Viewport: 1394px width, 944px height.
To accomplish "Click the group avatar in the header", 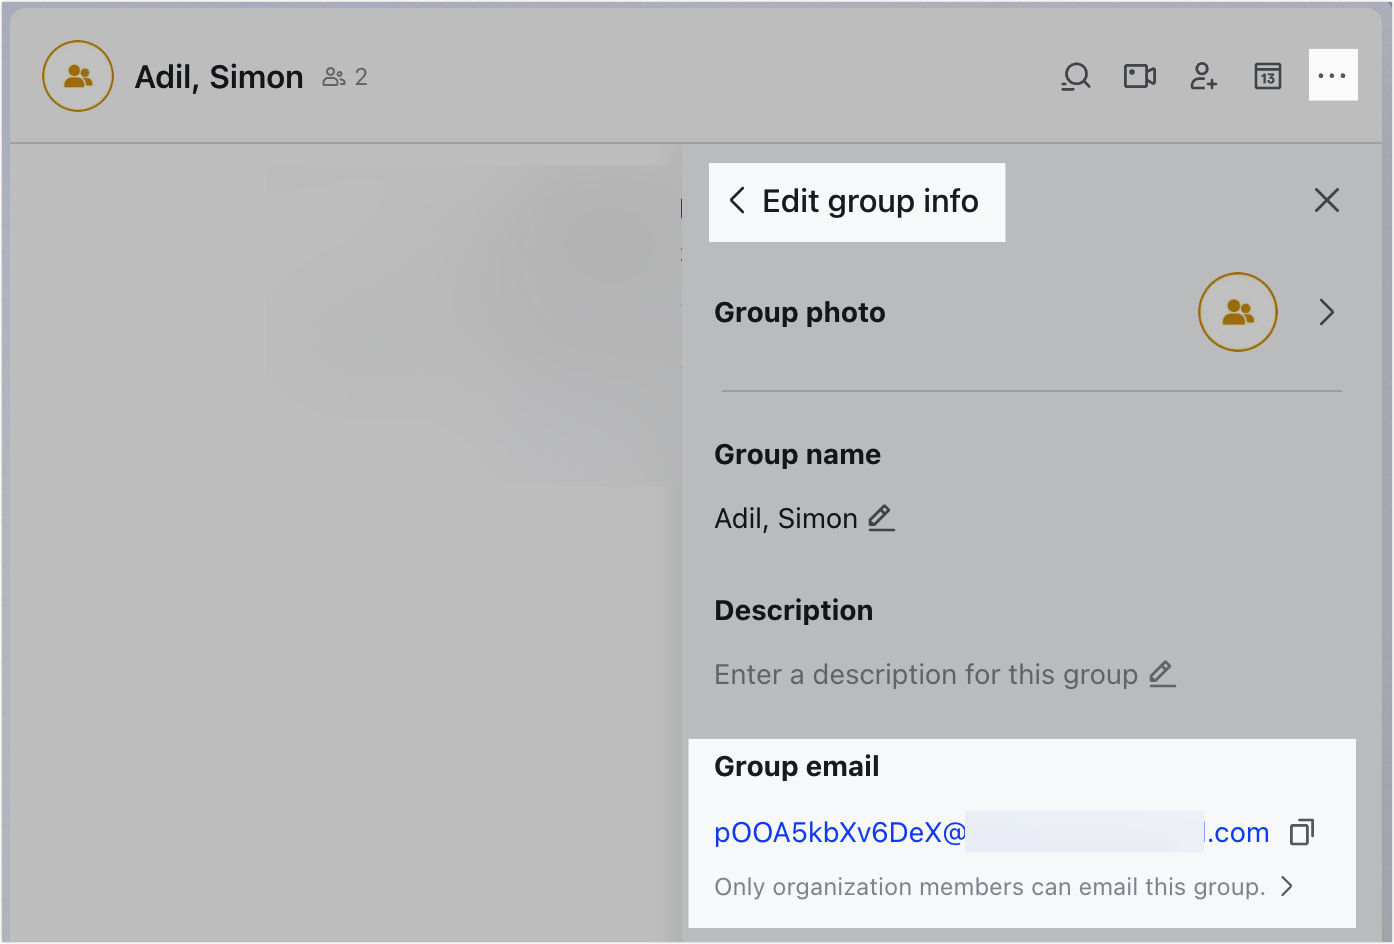I will (77, 75).
